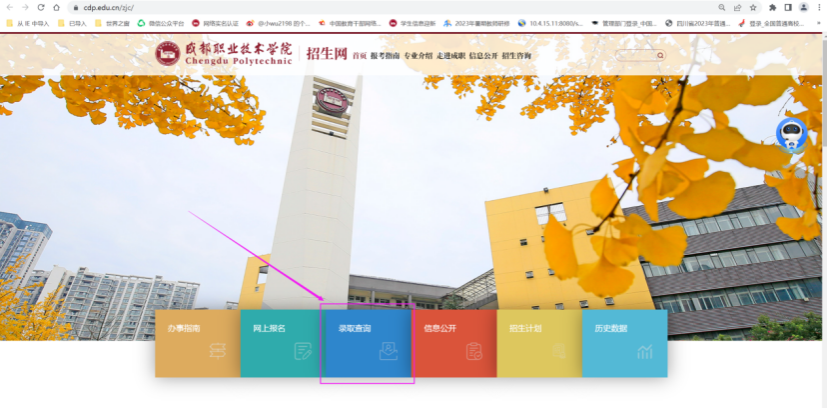
Task: Open the 微信公众平台 bookmark
Action: click(x=161, y=23)
